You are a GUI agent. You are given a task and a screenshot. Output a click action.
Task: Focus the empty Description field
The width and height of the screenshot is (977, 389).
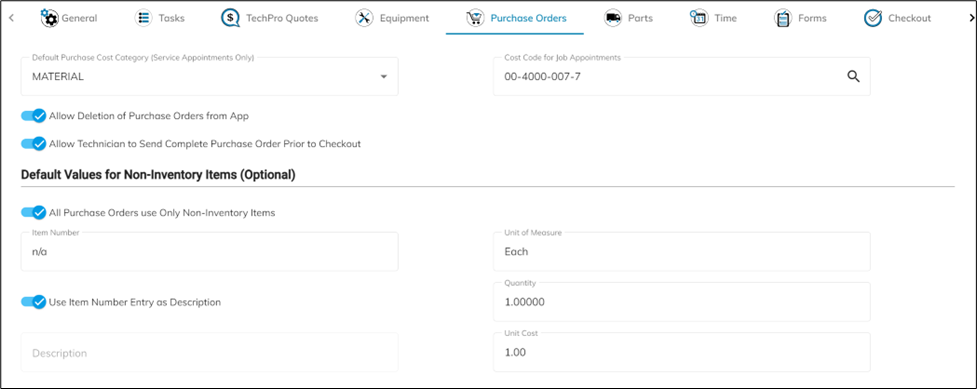click(x=209, y=352)
